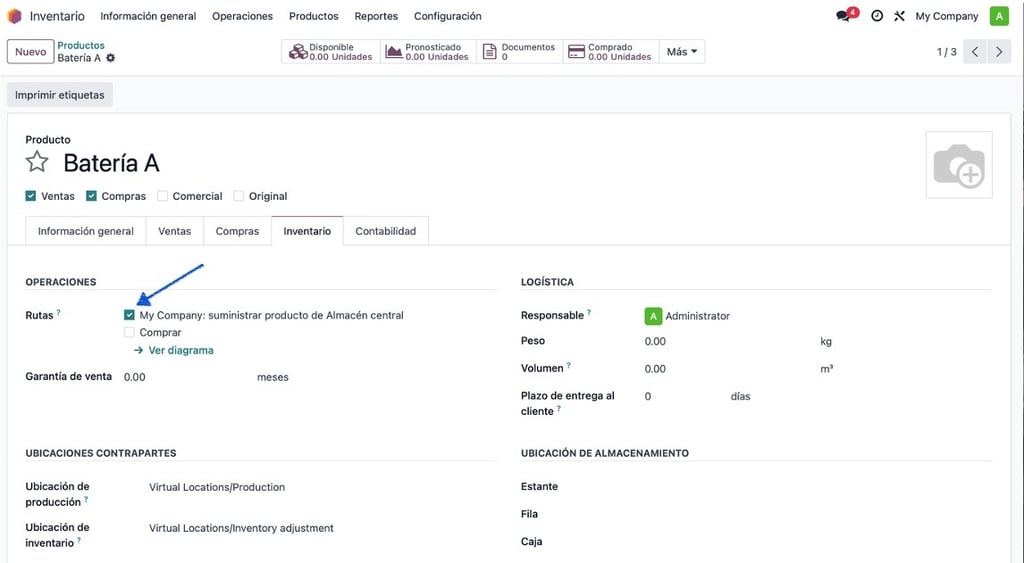
Task: Switch to the Ventas tab
Action: 174,231
